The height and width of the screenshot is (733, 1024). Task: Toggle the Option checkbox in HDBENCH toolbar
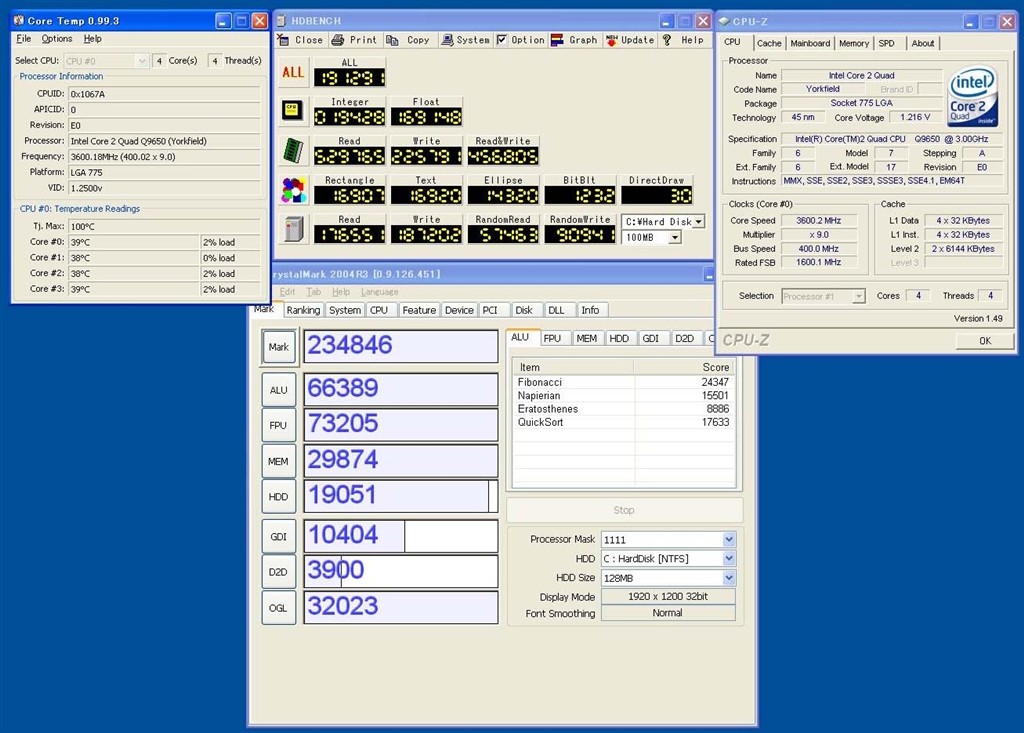point(502,40)
